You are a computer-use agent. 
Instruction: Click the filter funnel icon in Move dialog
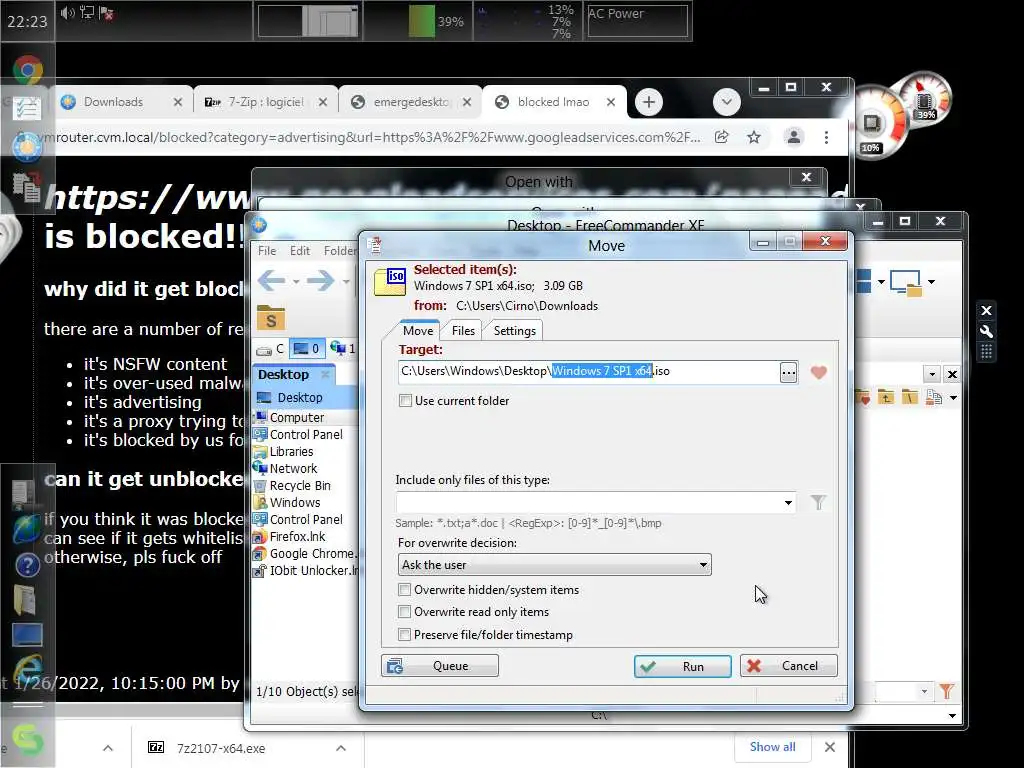point(818,502)
